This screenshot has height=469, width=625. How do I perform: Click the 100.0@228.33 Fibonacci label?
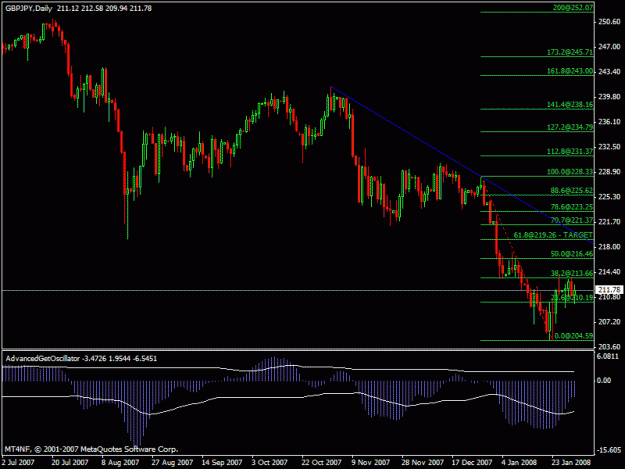(x=570, y=172)
